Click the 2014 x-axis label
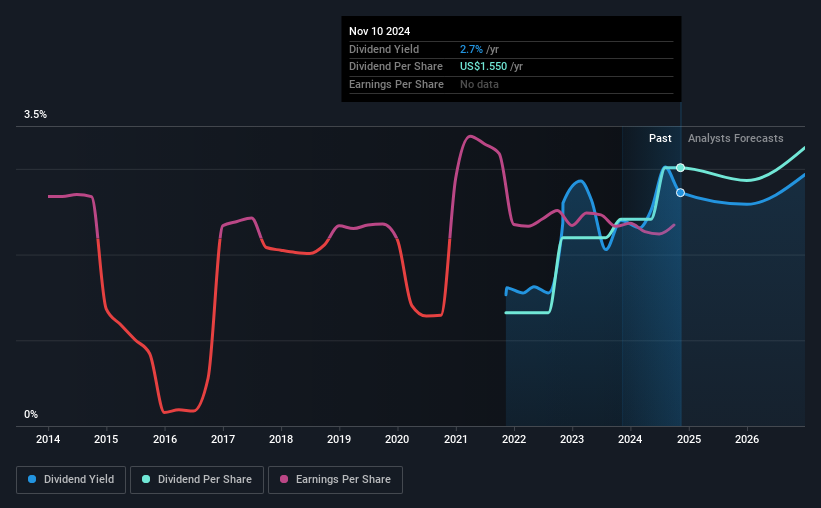 [x=48, y=439]
